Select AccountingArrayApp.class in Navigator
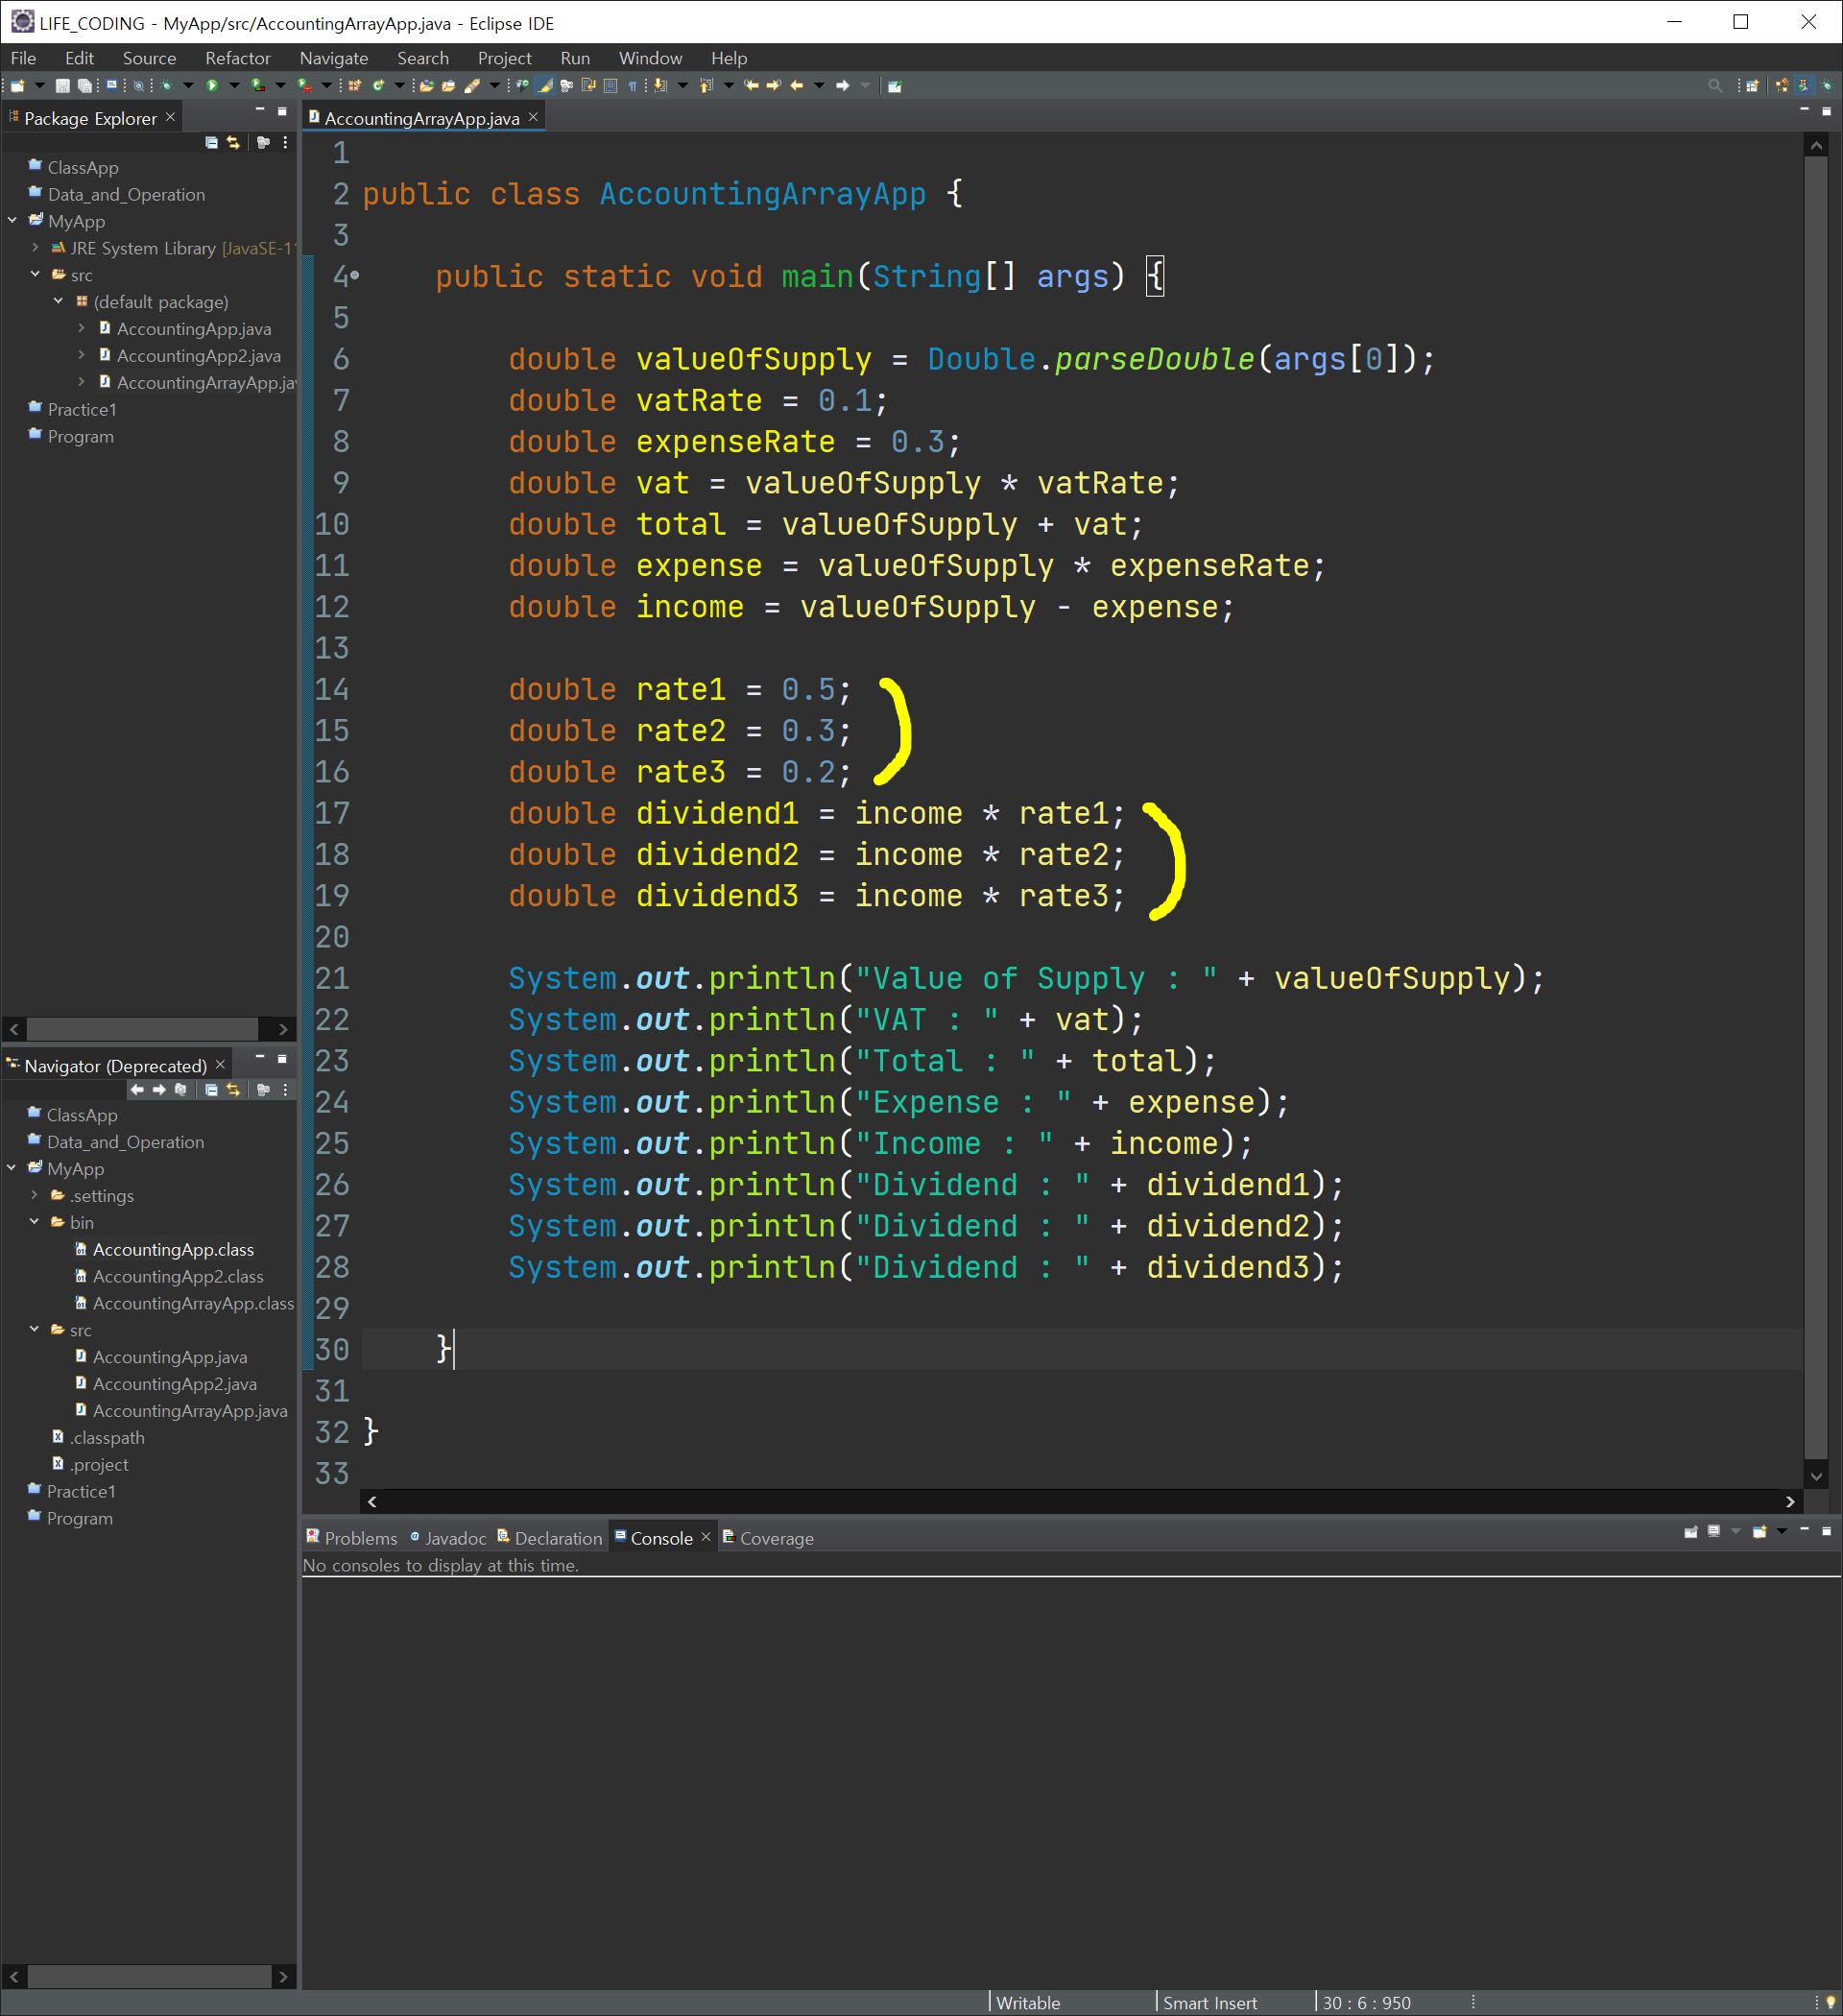 click(x=193, y=1303)
